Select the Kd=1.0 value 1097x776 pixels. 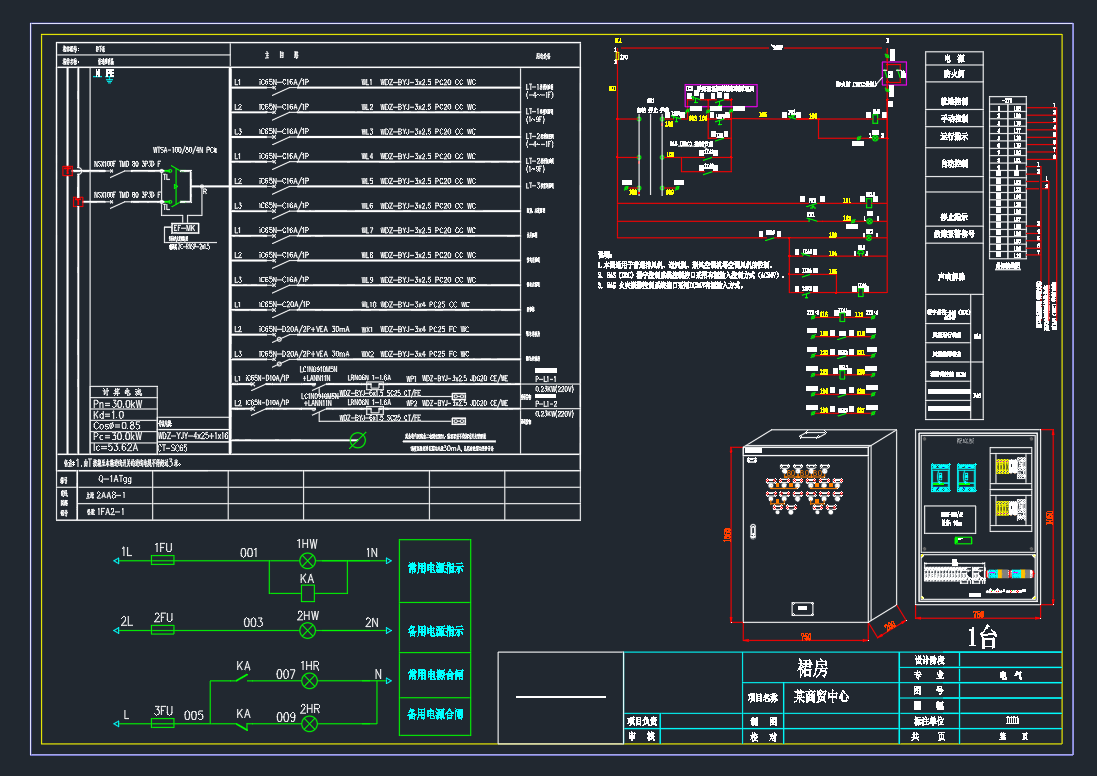click(108, 415)
